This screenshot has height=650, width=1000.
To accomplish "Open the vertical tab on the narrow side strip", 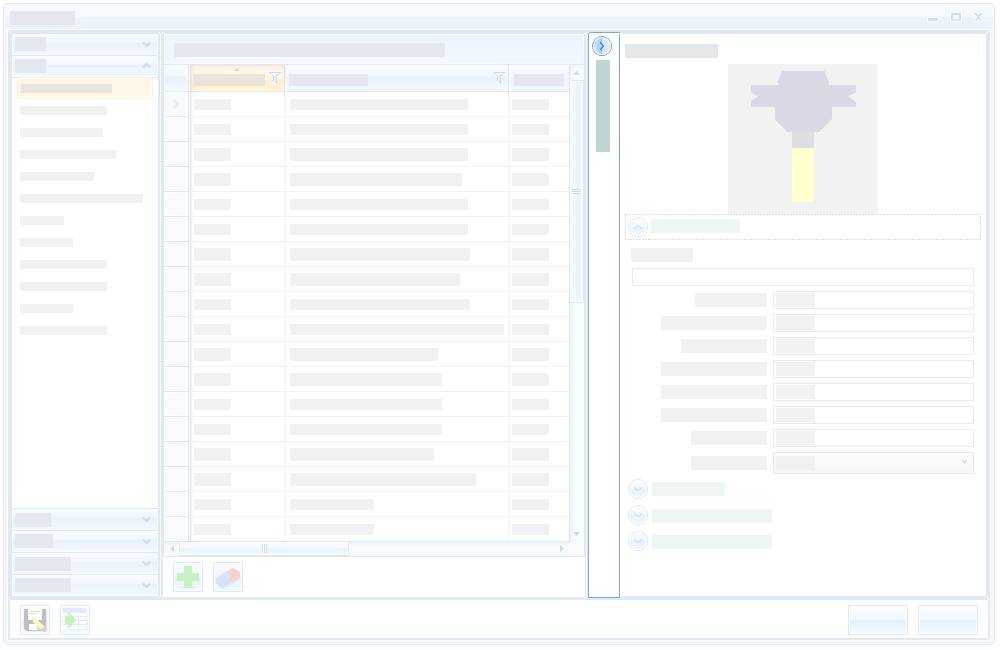I will (603, 106).
